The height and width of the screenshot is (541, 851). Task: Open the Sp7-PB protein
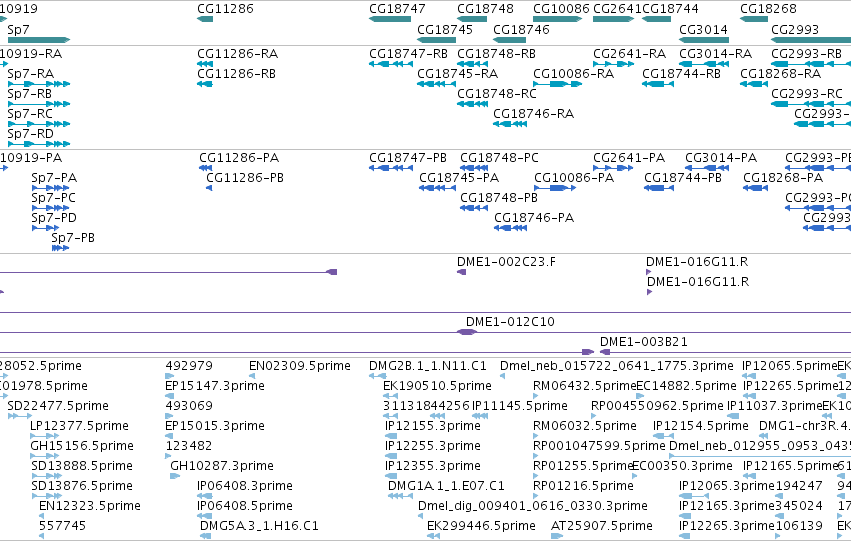(73, 238)
